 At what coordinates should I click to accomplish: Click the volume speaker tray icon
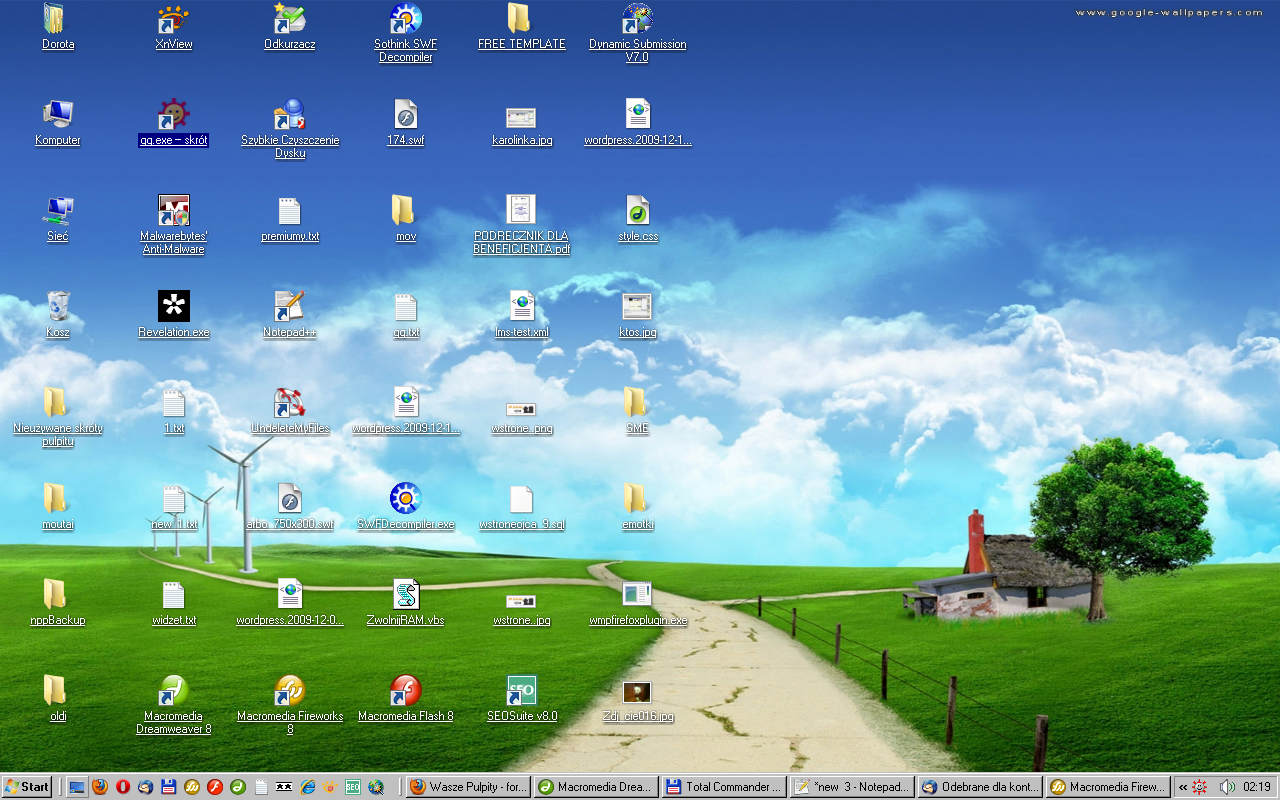pos(1226,787)
